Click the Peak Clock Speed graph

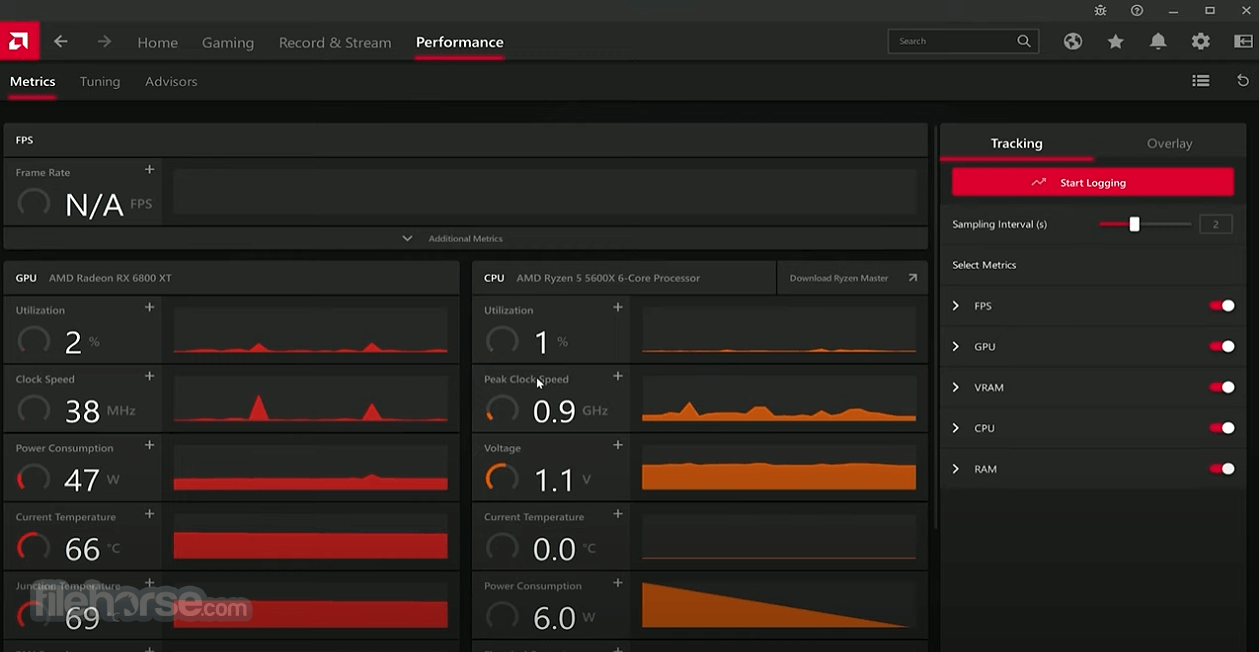point(779,400)
